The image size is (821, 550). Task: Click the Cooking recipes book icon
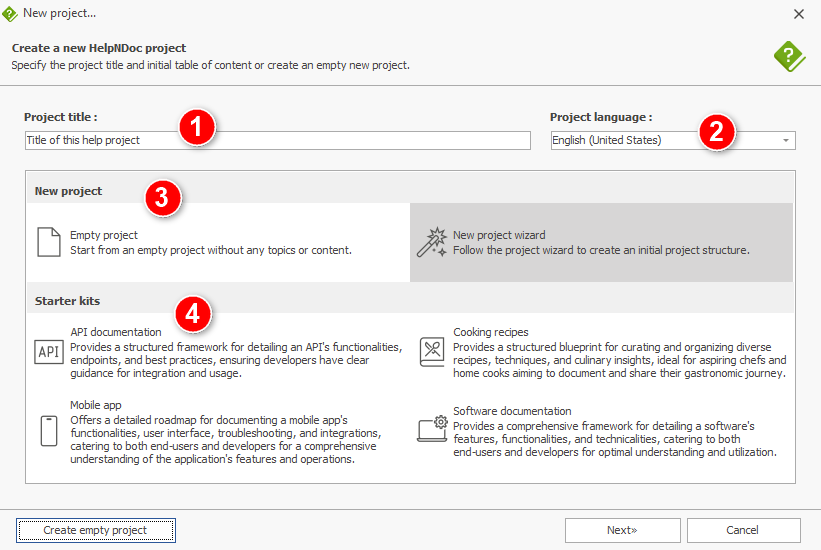[x=432, y=351]
